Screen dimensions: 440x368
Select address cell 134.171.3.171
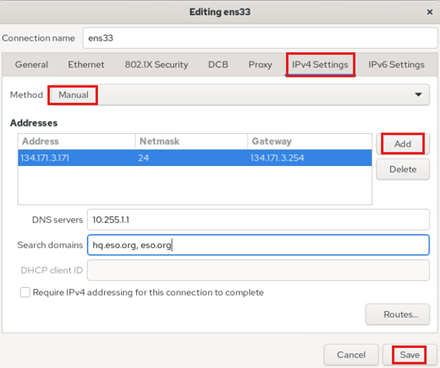pyautogui.click(x=45, y=158)
